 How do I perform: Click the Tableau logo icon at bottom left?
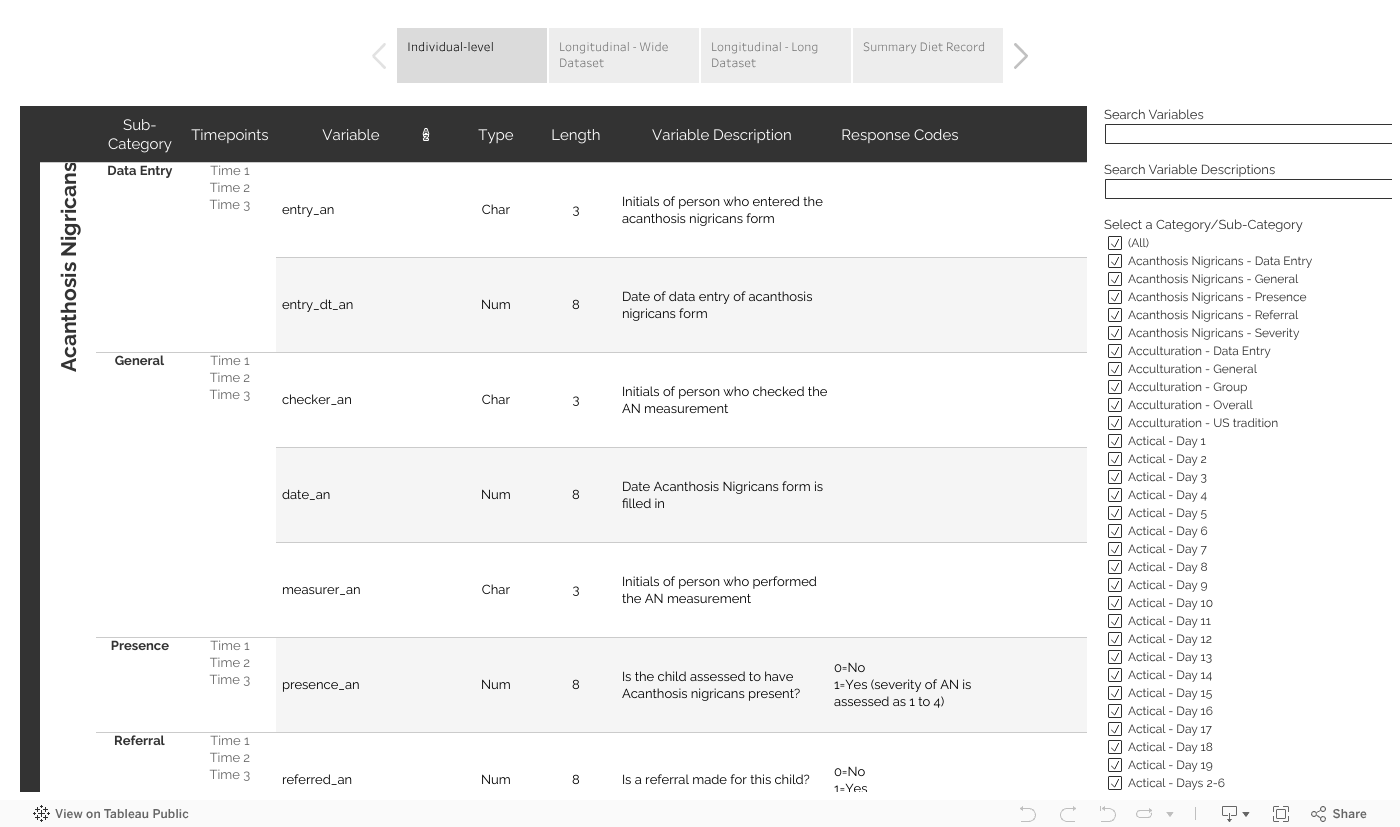click(x=41, y=814)
